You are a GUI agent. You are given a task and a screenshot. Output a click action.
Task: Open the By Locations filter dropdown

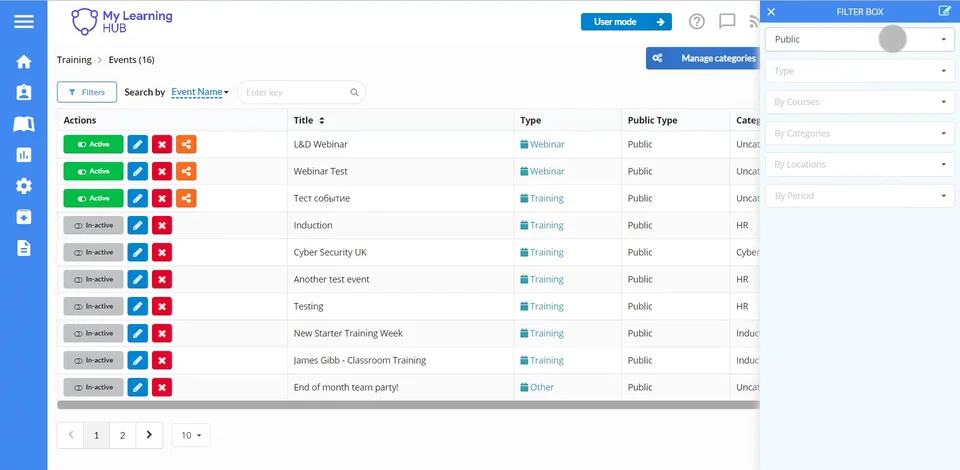pyautogui.click(x=860, y=165)
